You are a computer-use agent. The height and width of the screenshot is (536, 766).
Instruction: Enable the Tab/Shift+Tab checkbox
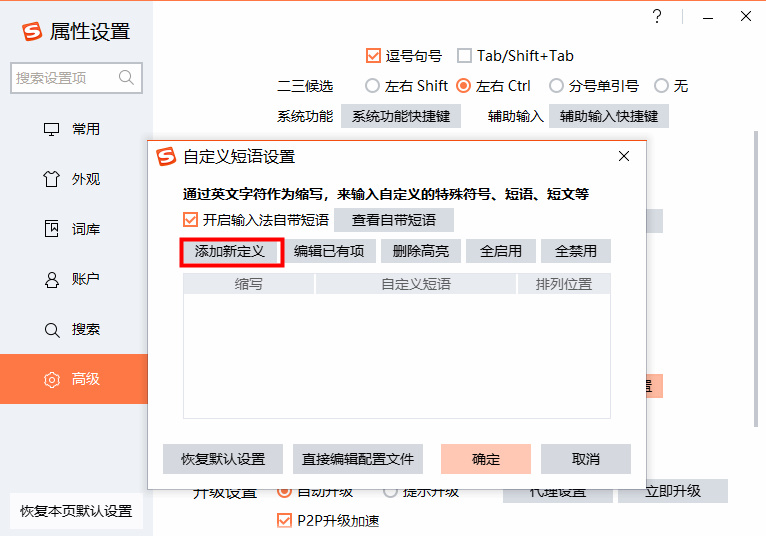tap(464, 56)
